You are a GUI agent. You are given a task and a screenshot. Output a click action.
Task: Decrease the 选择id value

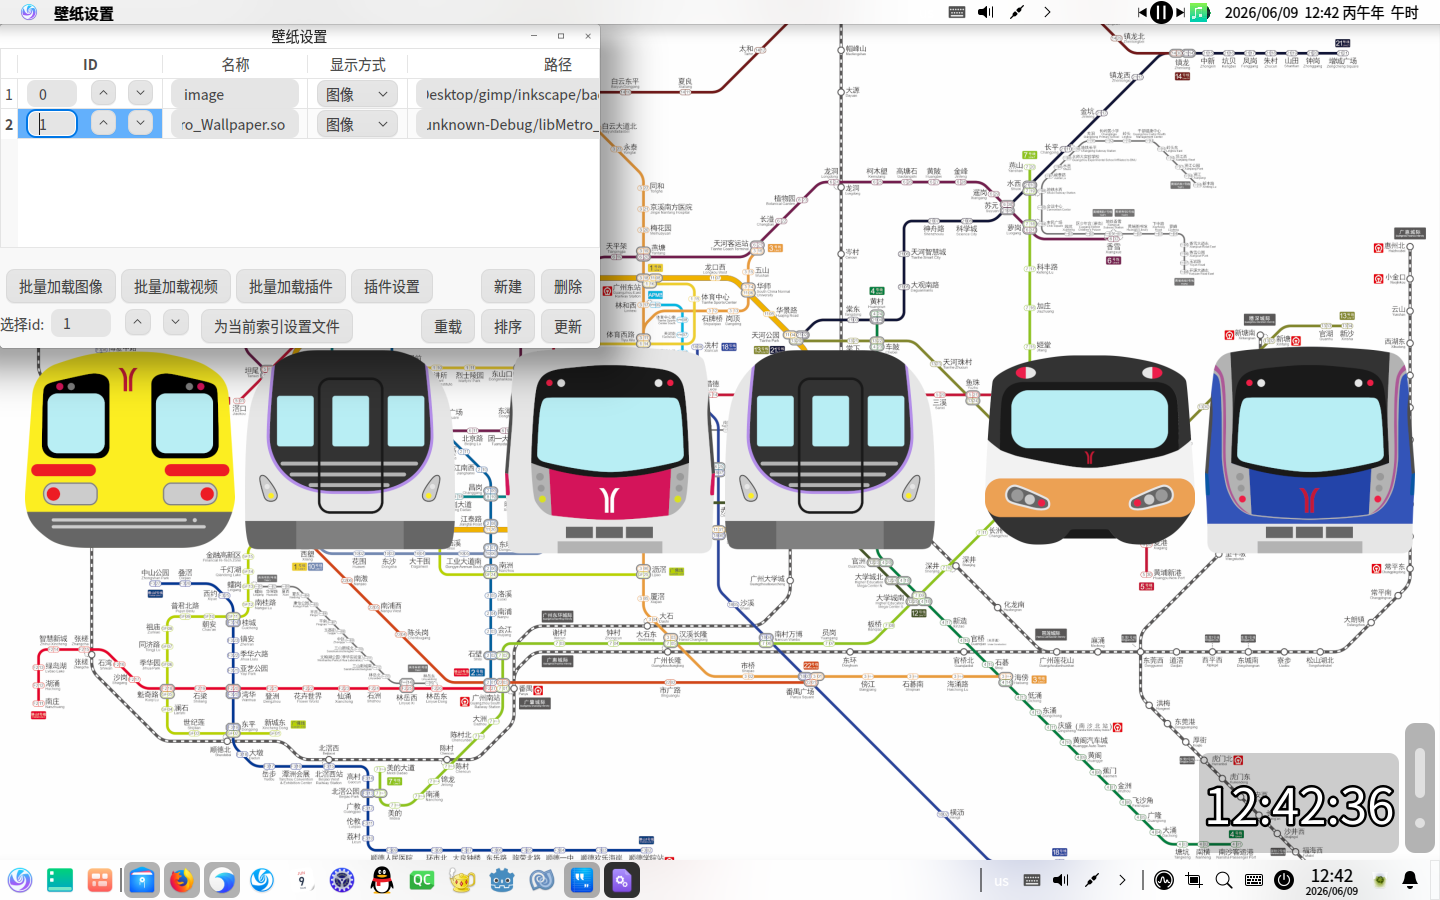175,322
